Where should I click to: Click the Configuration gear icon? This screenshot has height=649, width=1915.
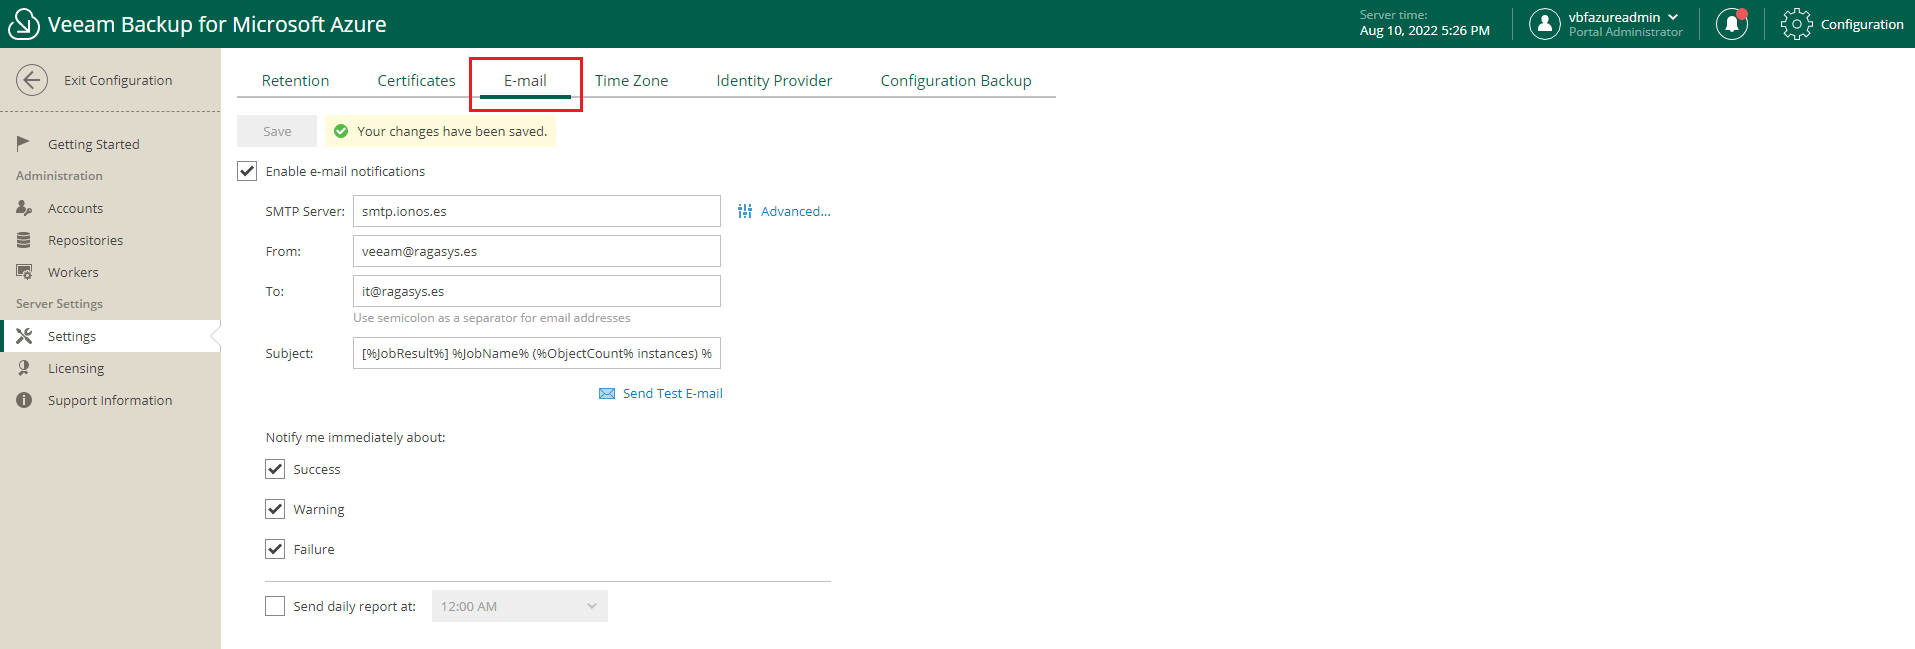[x=1796, y=24]
